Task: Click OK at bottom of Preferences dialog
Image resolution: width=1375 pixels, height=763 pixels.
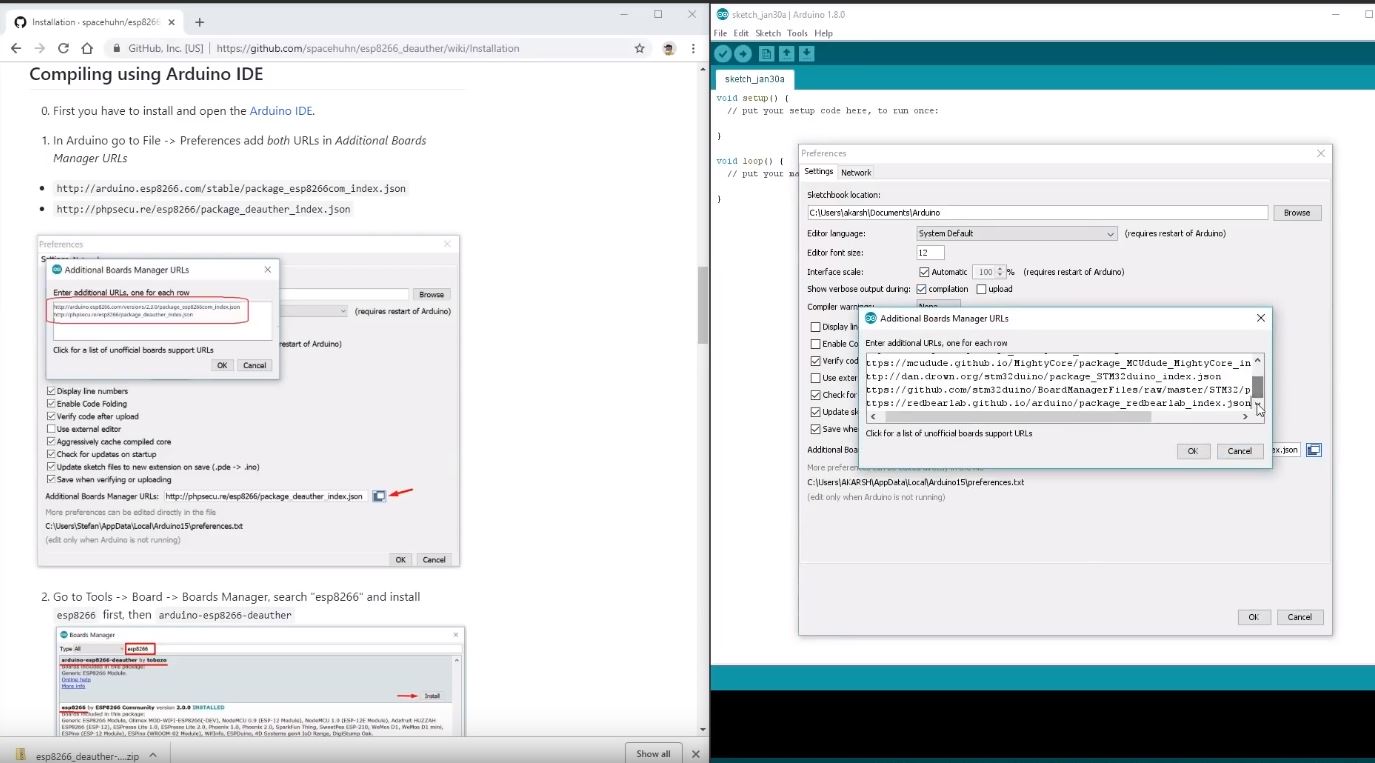Action: (1253, 617)
